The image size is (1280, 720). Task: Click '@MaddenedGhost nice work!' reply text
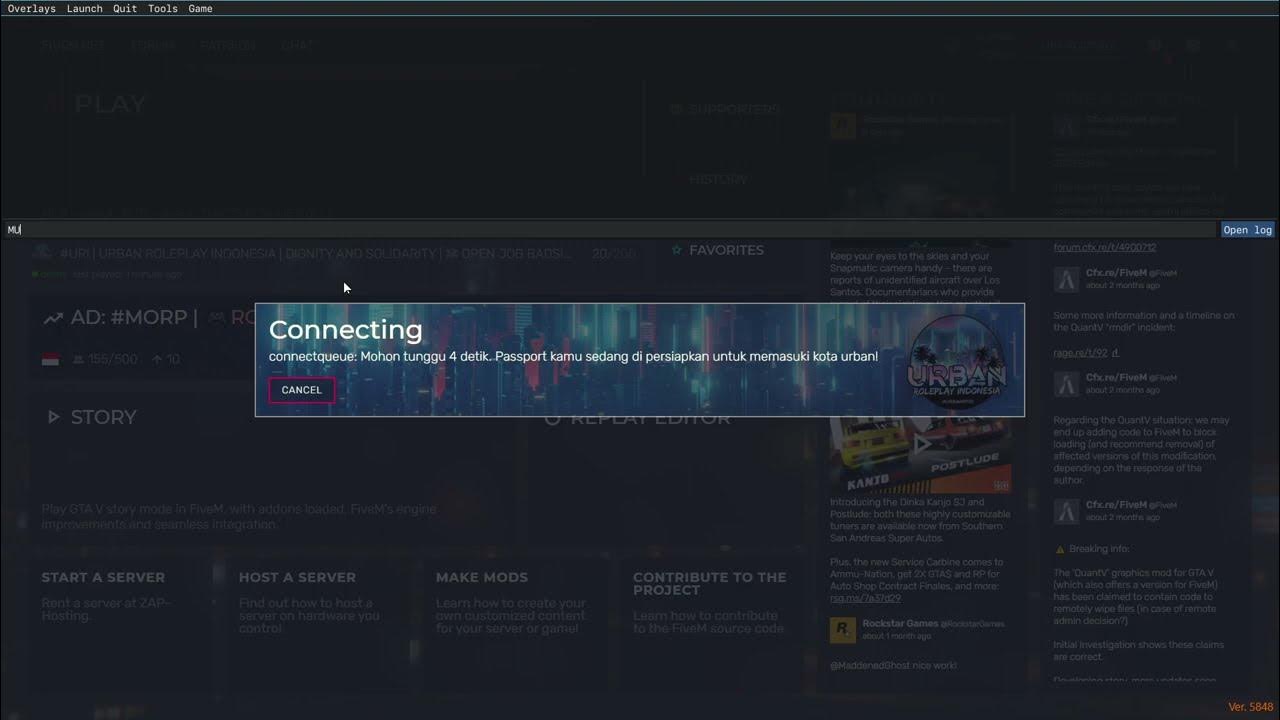click(893, 665)
